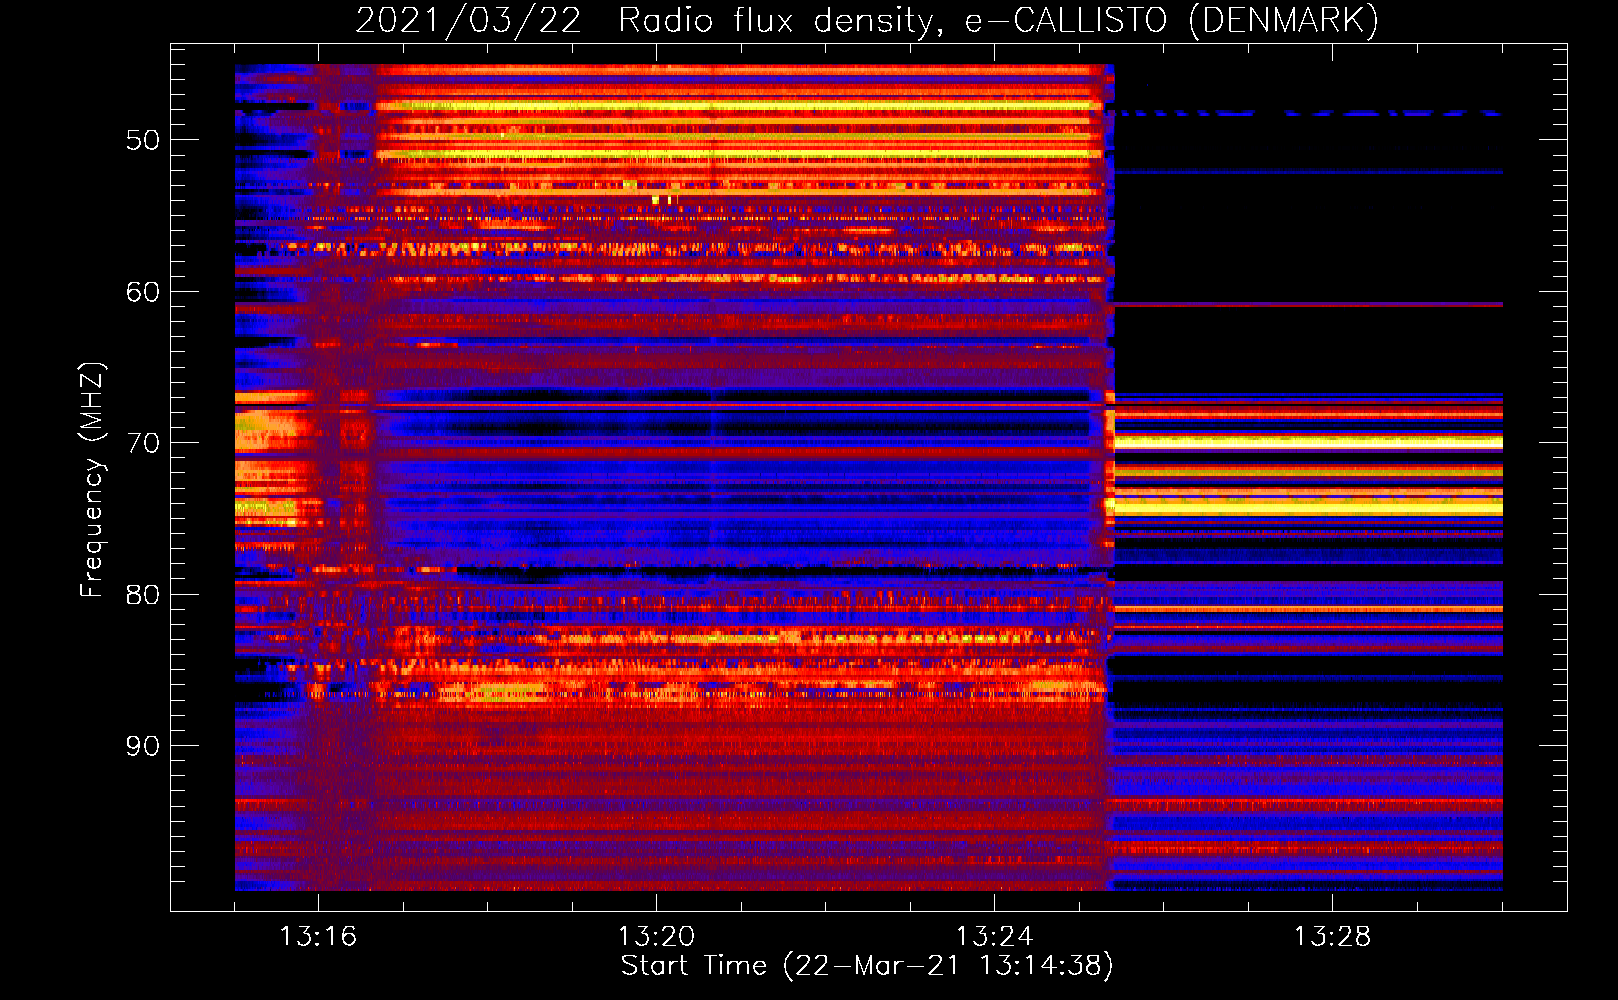Click the plot title "Radio flux density, e-CALLISTO (DENMARK)"
The width and height of the screenshot is (1618, 1000).
(998, 20)
